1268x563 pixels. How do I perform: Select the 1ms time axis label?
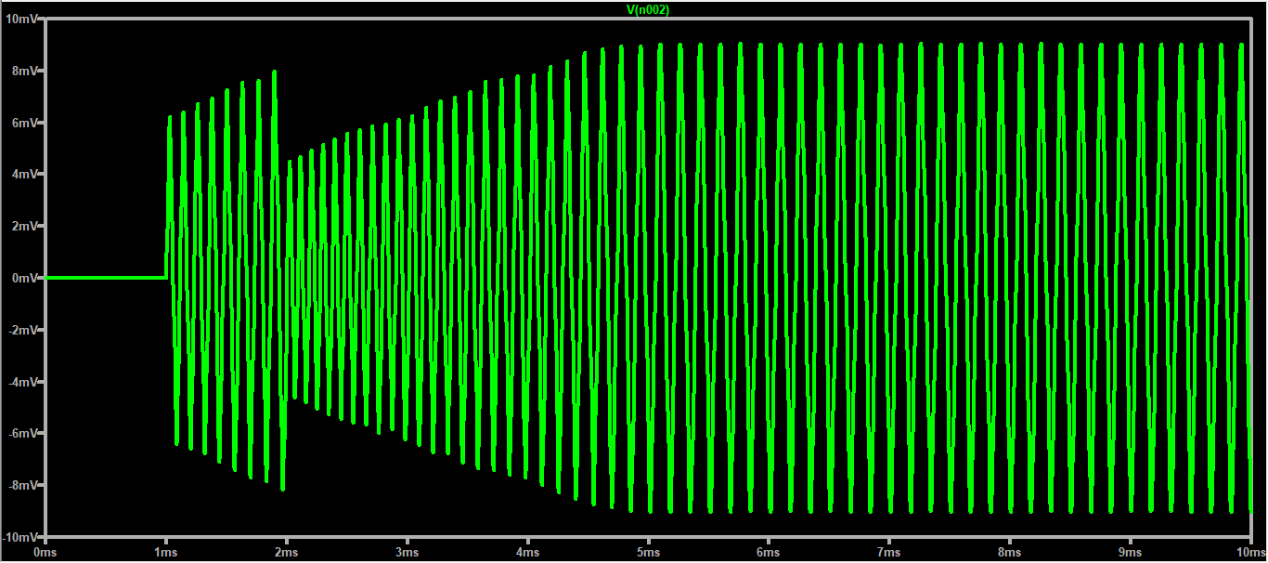pyautogui.click(x=165, y=552)
